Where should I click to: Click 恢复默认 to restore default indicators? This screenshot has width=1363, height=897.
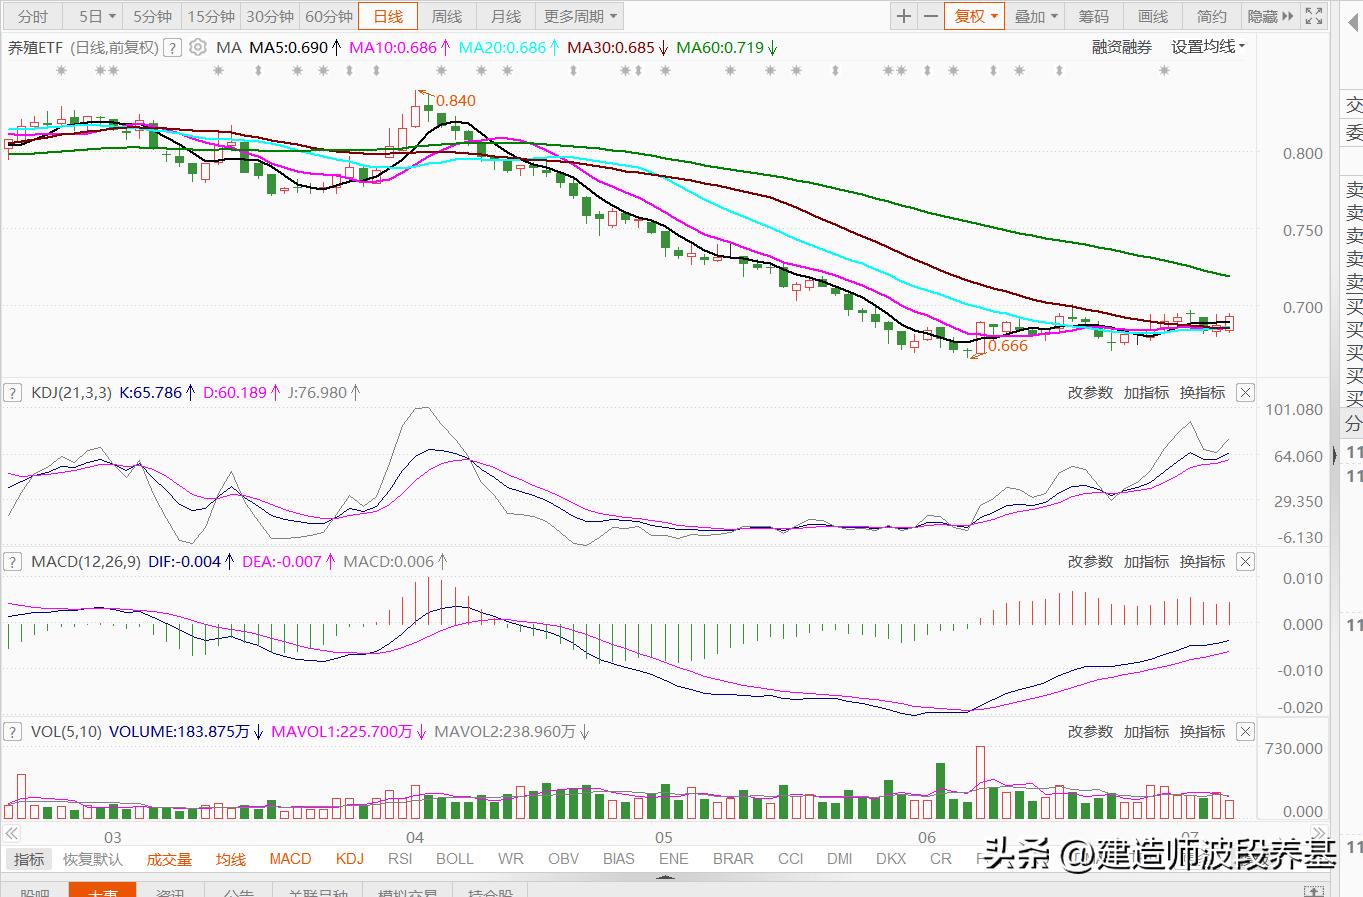click(93, 859)
